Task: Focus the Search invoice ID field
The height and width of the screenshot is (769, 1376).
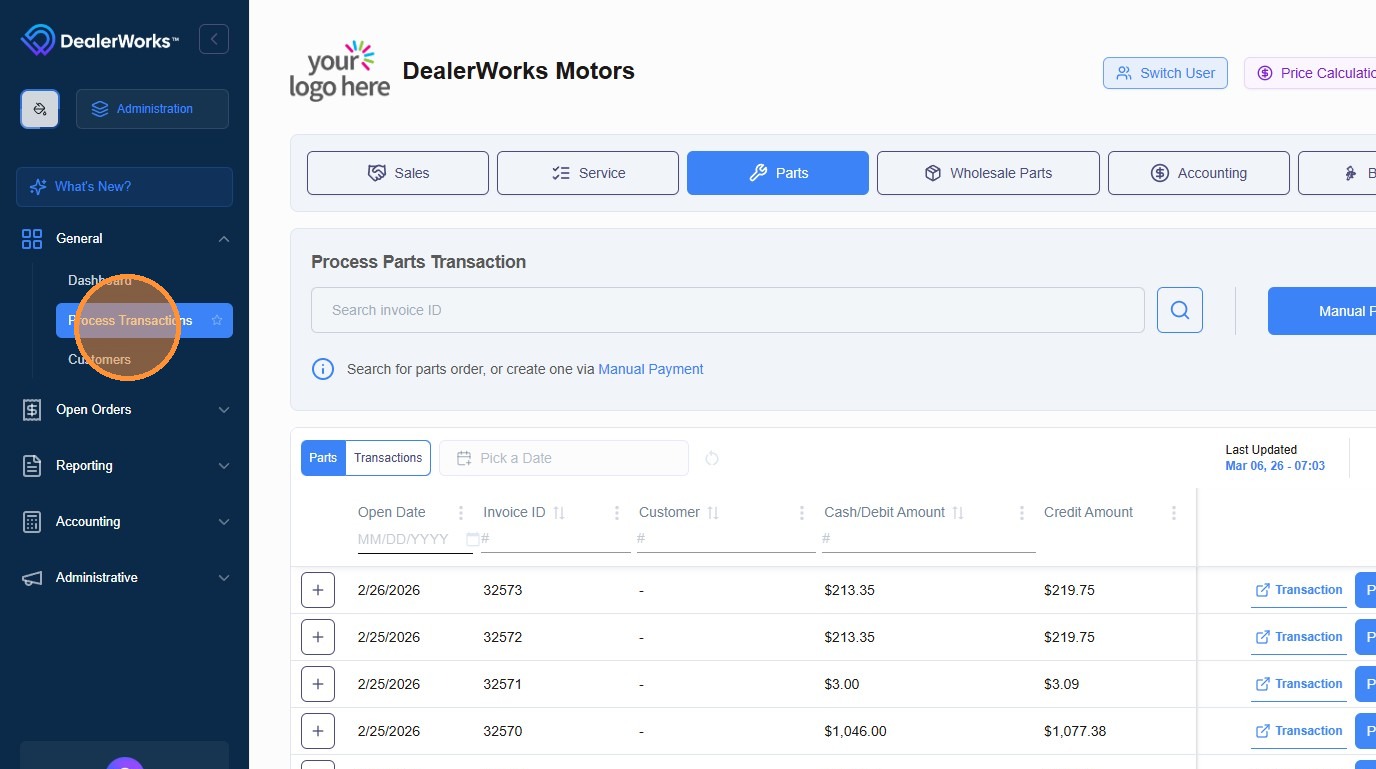Action: click(x=728, y=310)
